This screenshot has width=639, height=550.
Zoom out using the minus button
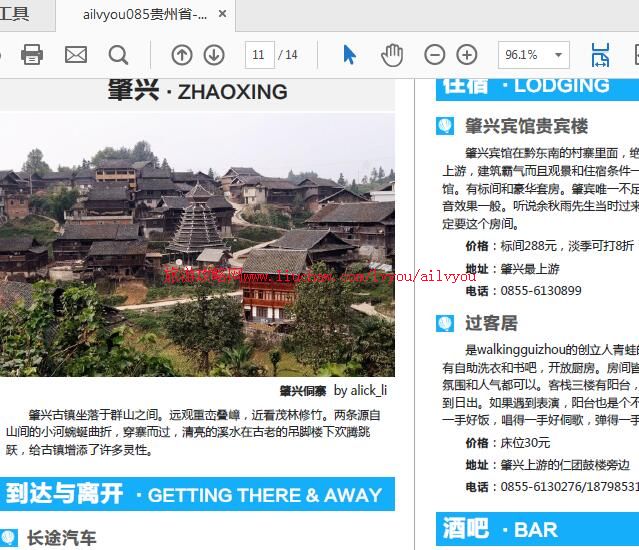coord(435,54)
